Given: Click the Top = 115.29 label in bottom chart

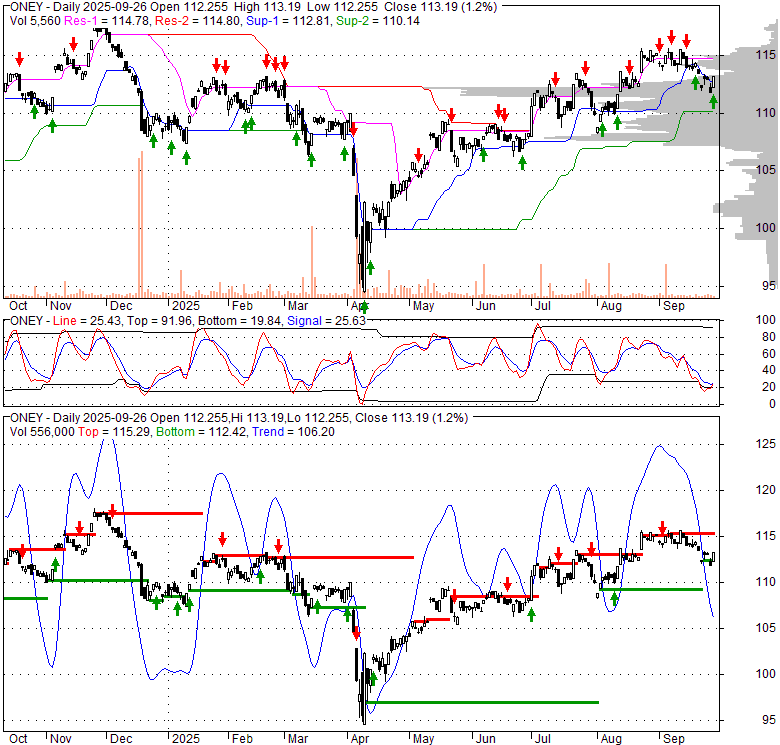Looking at the screenshot, I should click(x=114, y=432).
